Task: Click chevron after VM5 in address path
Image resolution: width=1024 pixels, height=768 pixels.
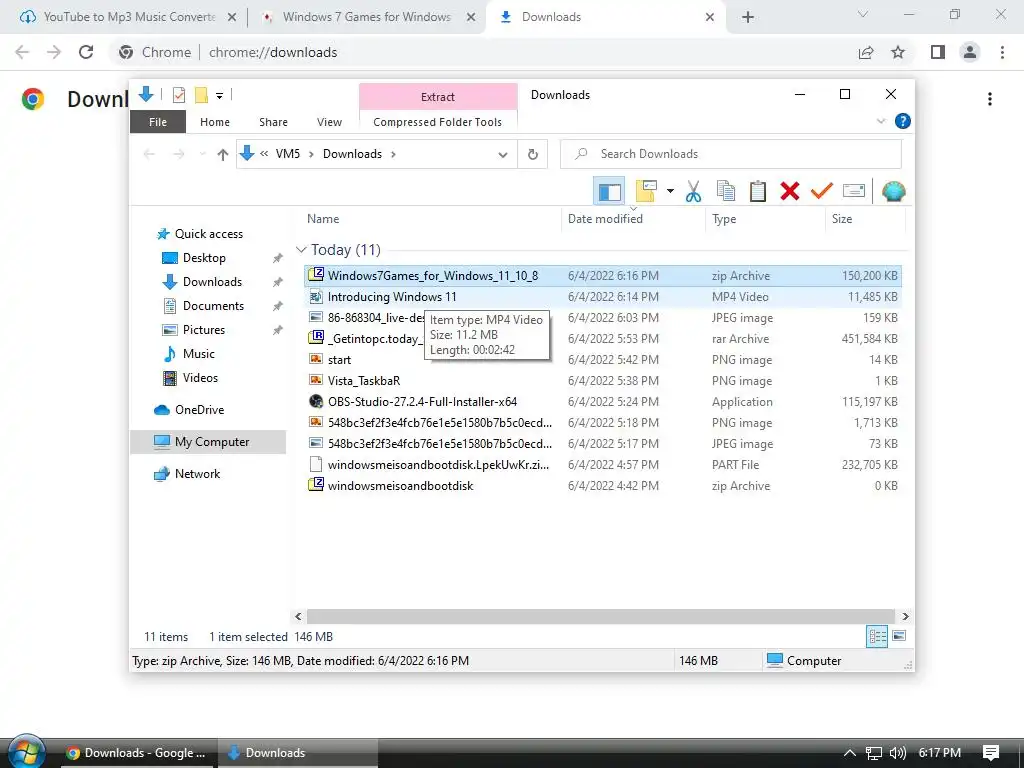Action: (311, 154)
